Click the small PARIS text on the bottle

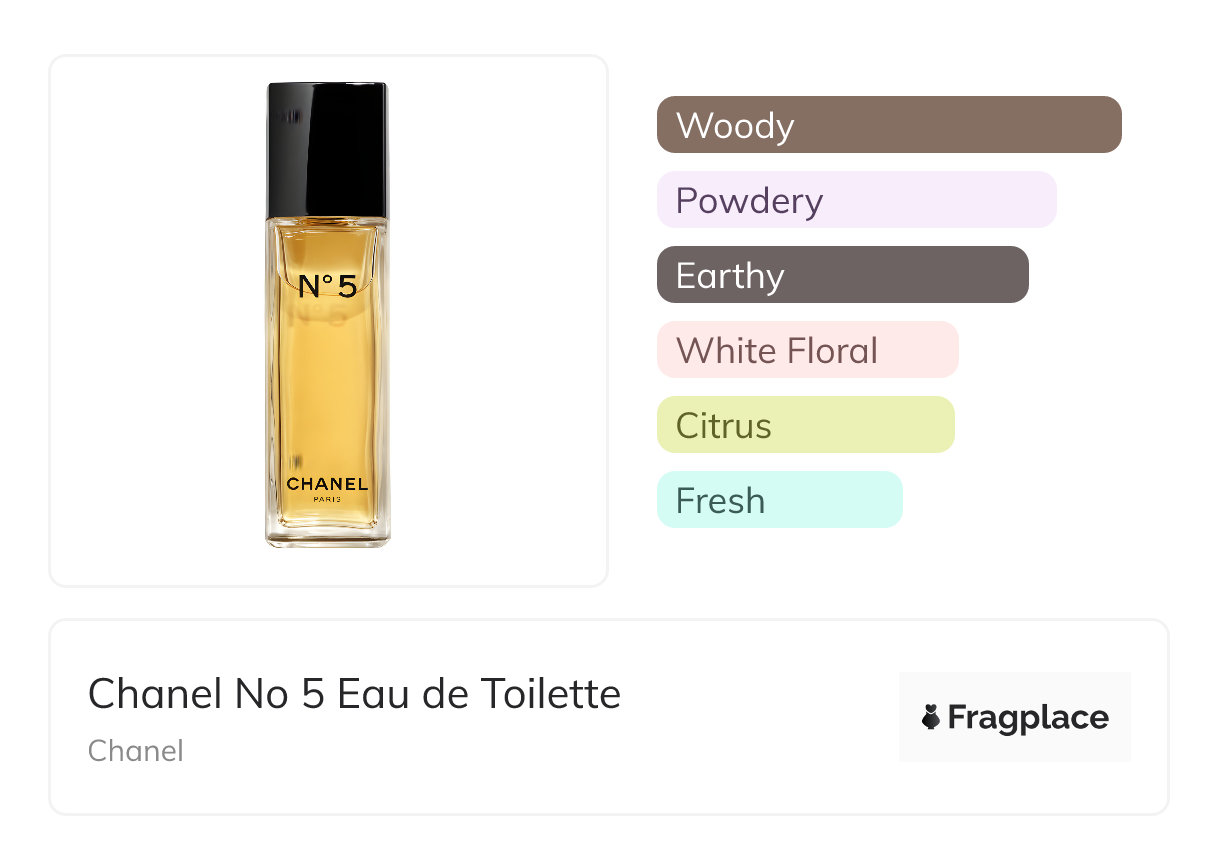[x=327, y=500]
